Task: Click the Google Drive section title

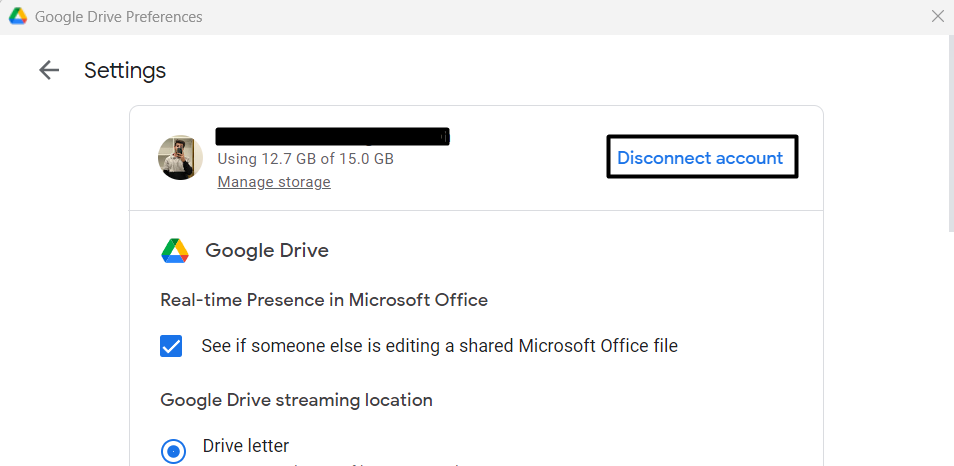Action: (267, 251)
